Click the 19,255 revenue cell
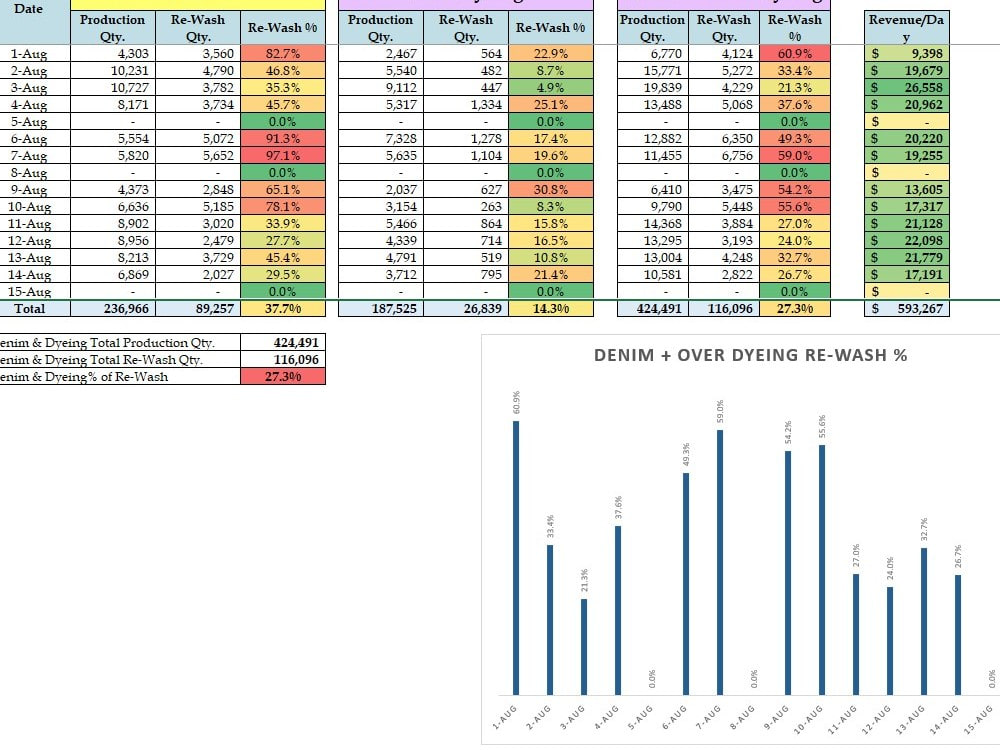 906,156
